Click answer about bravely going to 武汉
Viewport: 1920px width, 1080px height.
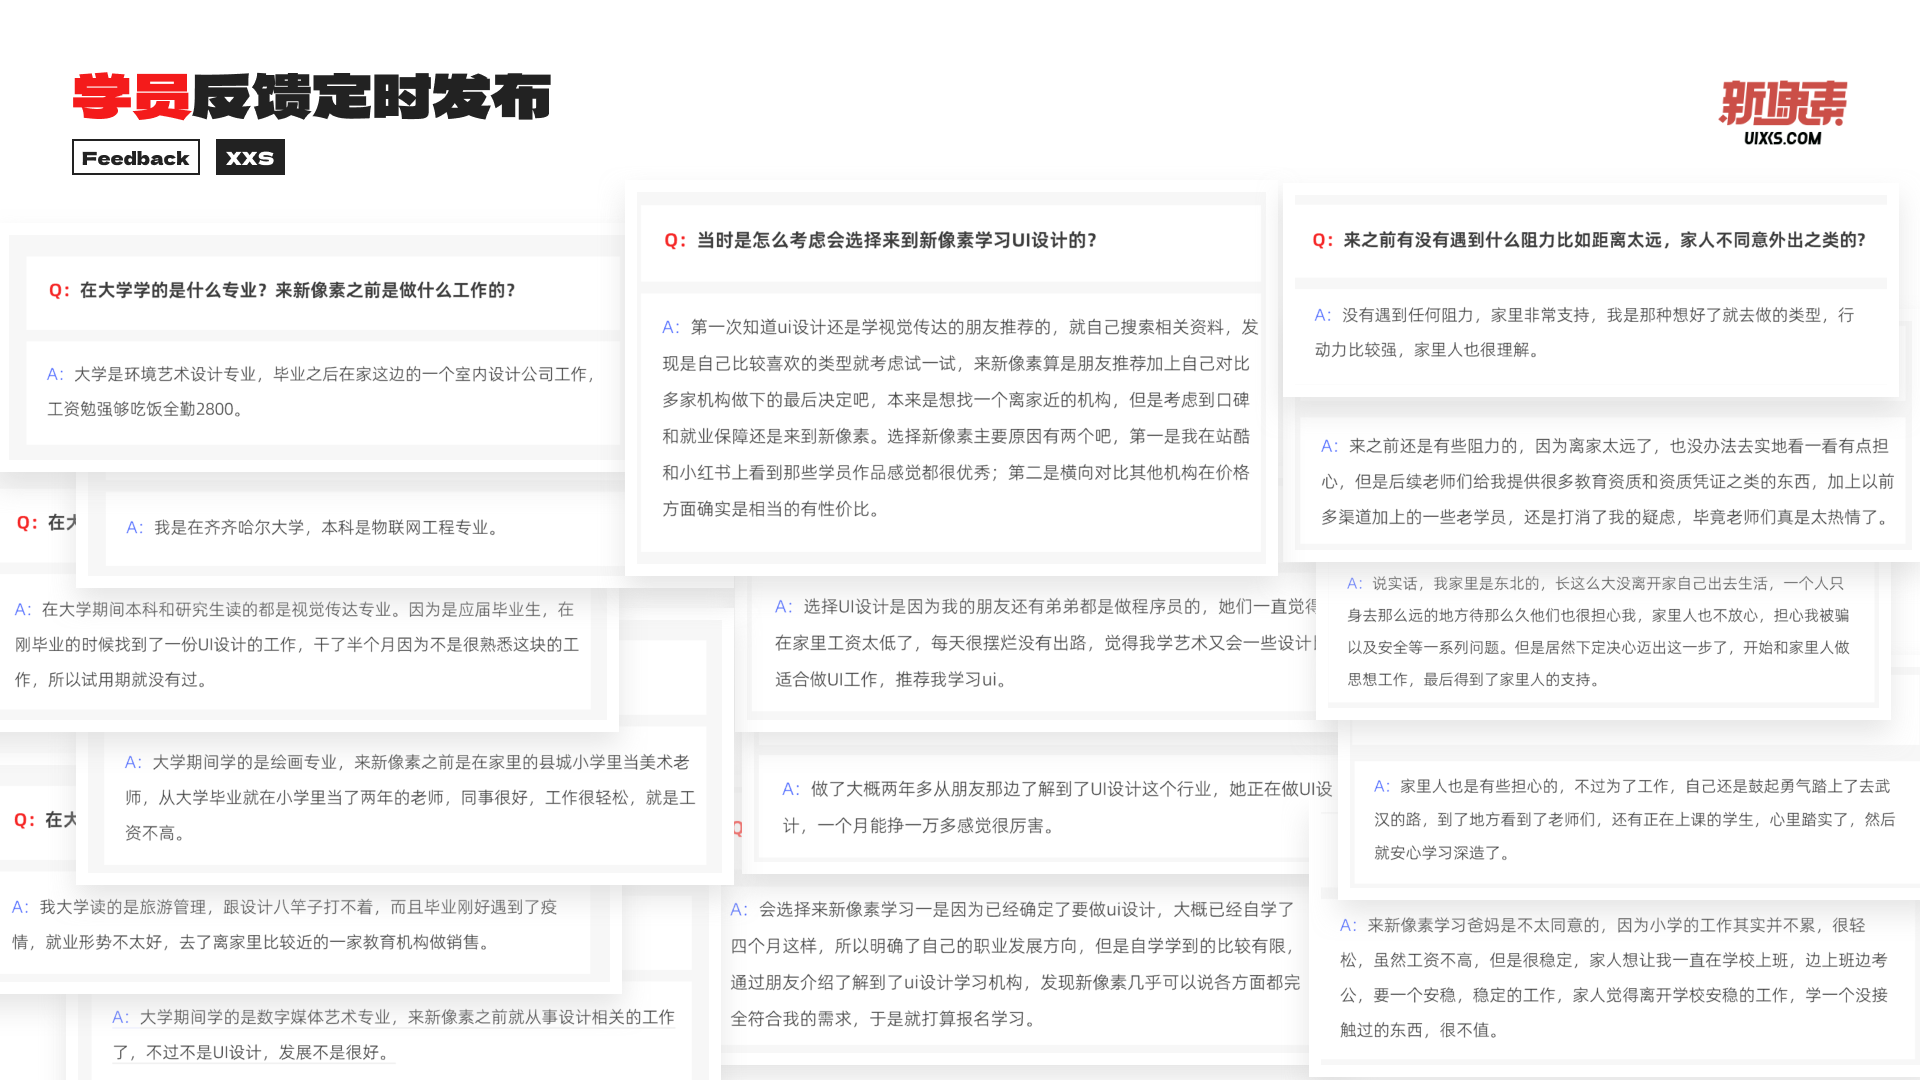[x=1633, y=819]
